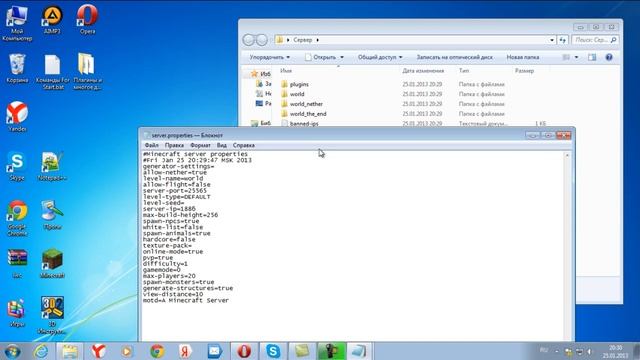The image size is (640, 360).
Task: Switch to Skype on the taskbar
Action: click(273, 351)
